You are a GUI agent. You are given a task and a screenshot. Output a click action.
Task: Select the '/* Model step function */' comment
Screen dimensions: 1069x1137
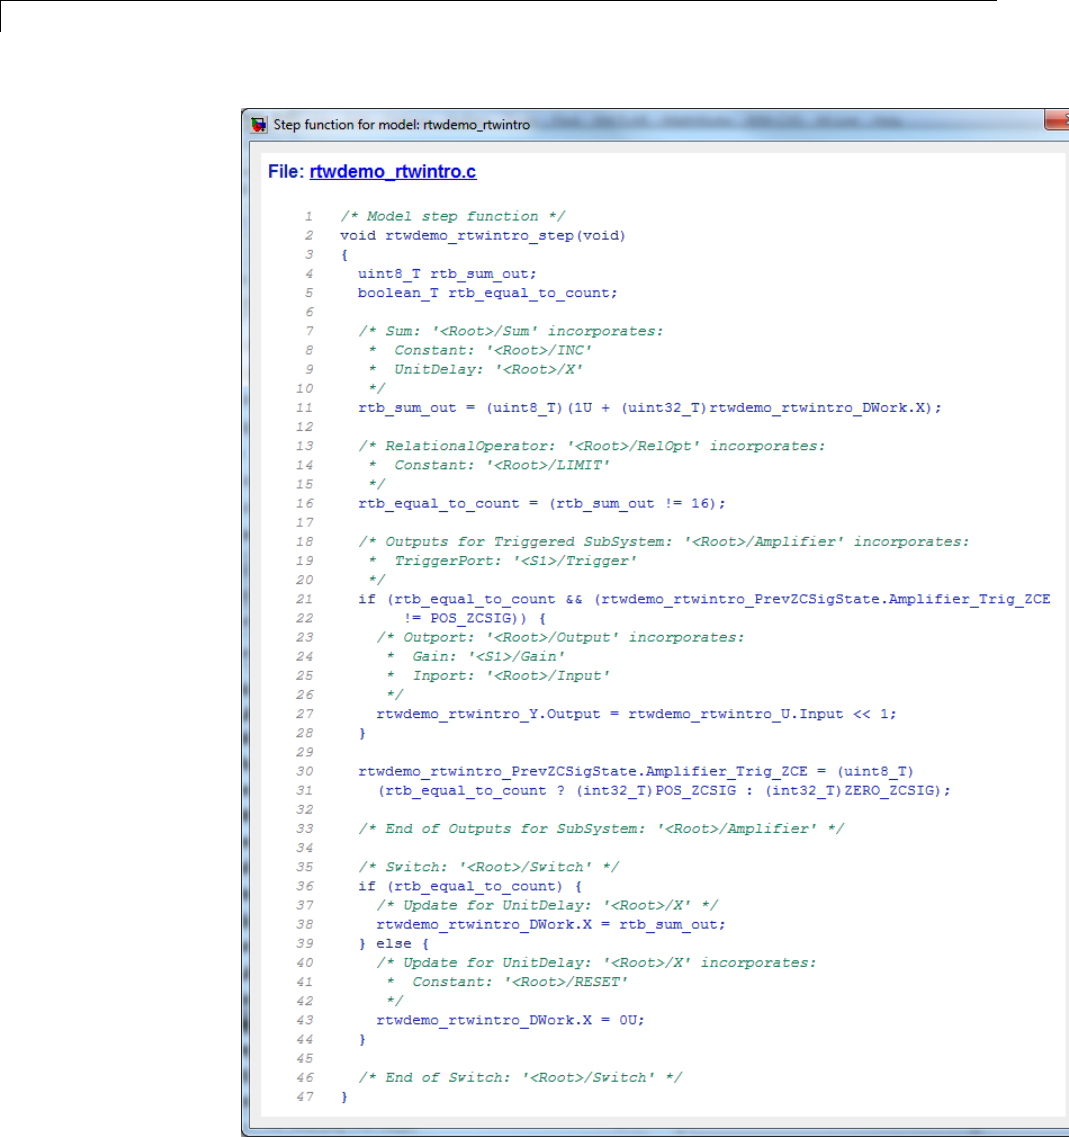click(x=453, y=216)
